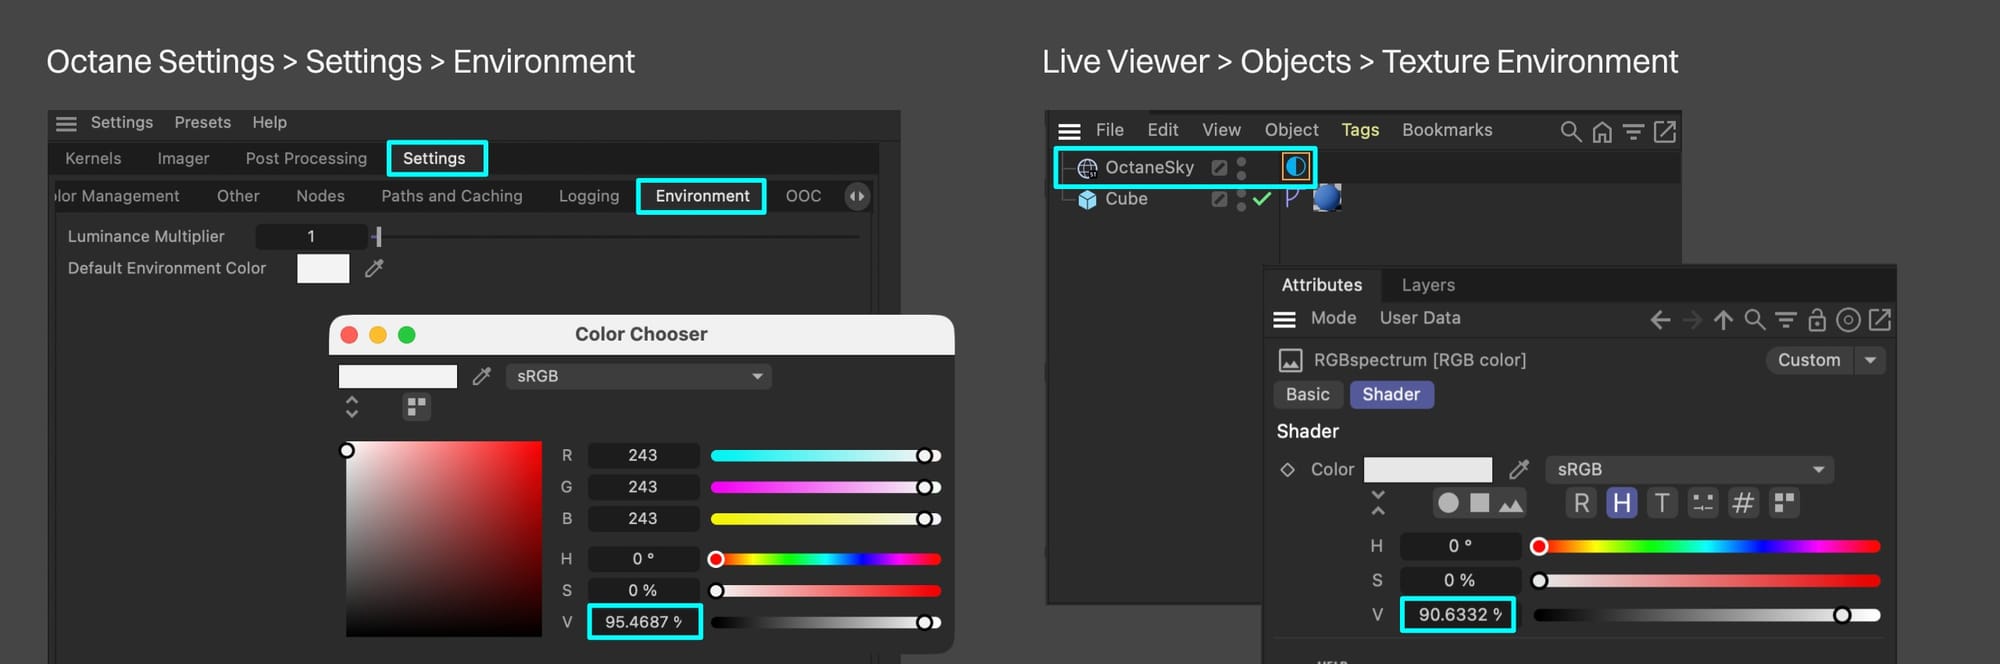The width and height of the screenshot is (2000, 664).
Task: Select the Cube's blue material tag
Action: [1327, 198]
